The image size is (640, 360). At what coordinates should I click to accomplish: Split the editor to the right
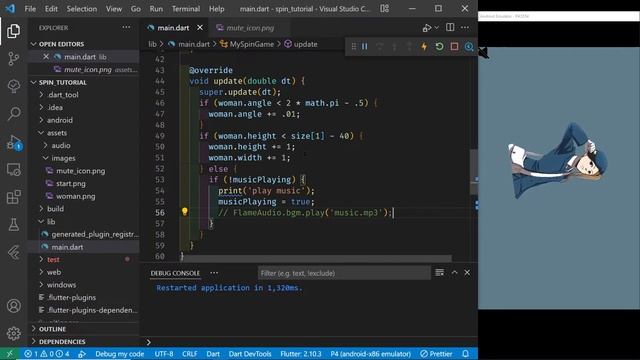(450, 27)
